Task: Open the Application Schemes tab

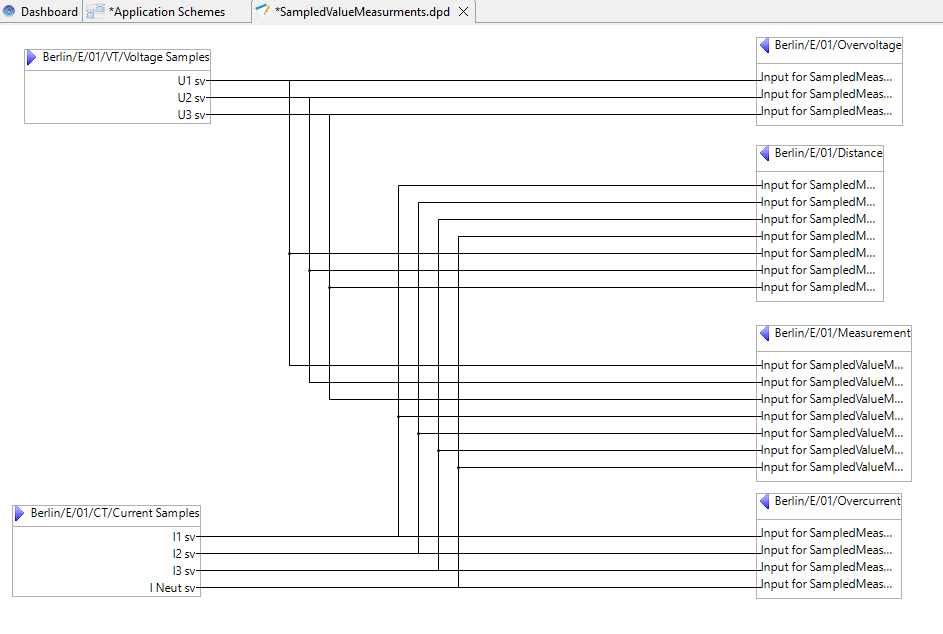Action: pyautogui.click(x=166, y=12)
